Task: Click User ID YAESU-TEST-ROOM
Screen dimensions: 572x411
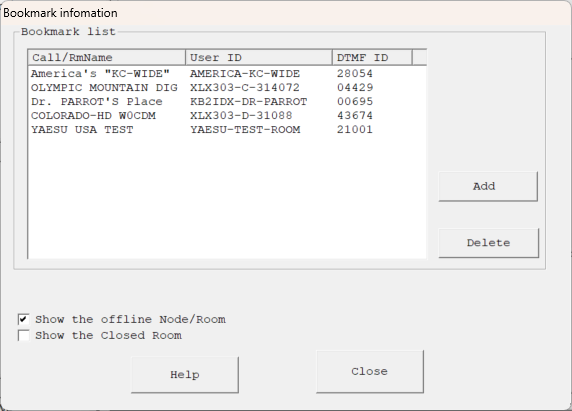Action: (245, 129)
